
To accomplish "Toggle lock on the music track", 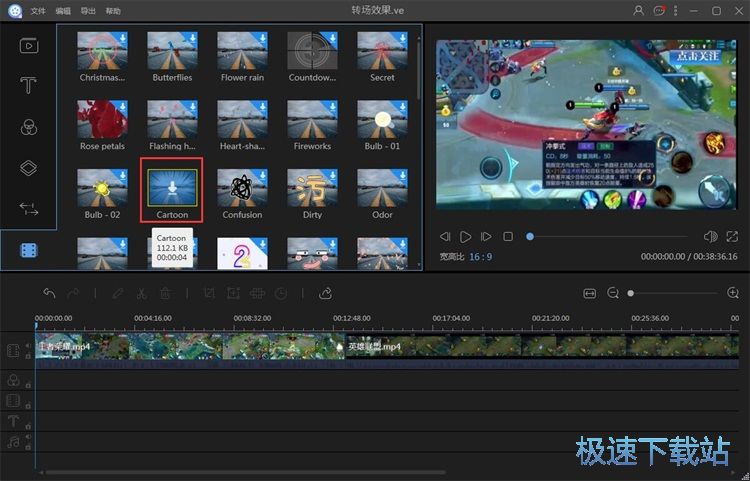I will coord(28,448).
